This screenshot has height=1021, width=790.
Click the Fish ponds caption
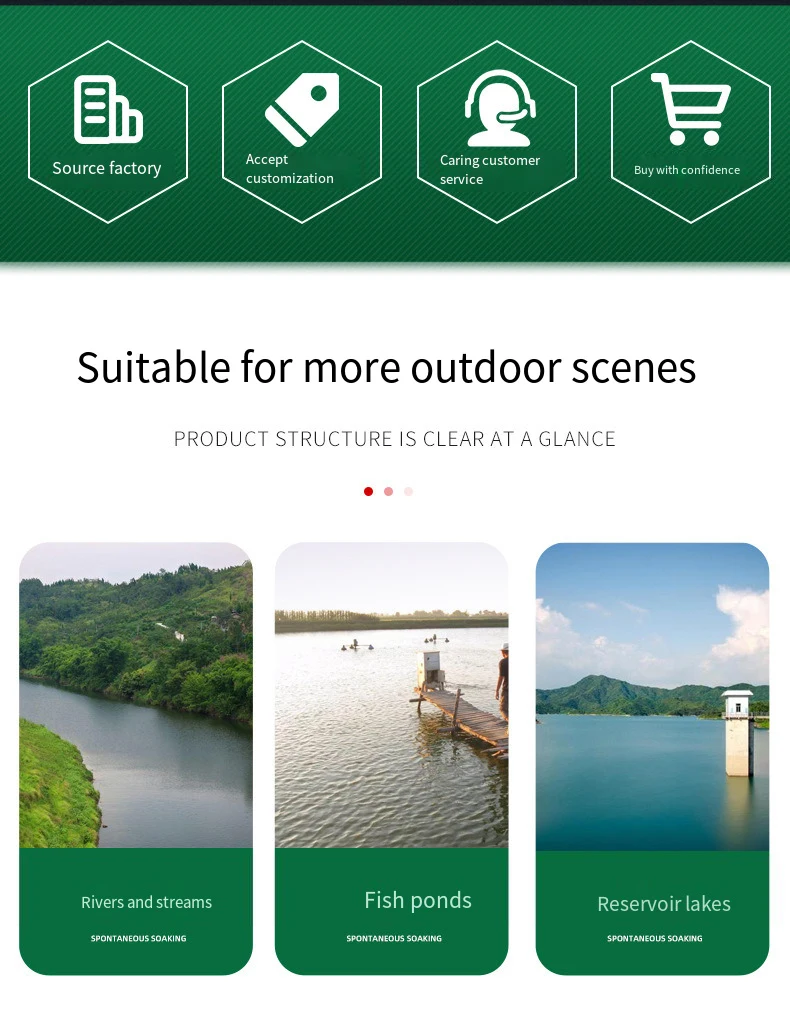pyautogui.click(x=417, y=900)
